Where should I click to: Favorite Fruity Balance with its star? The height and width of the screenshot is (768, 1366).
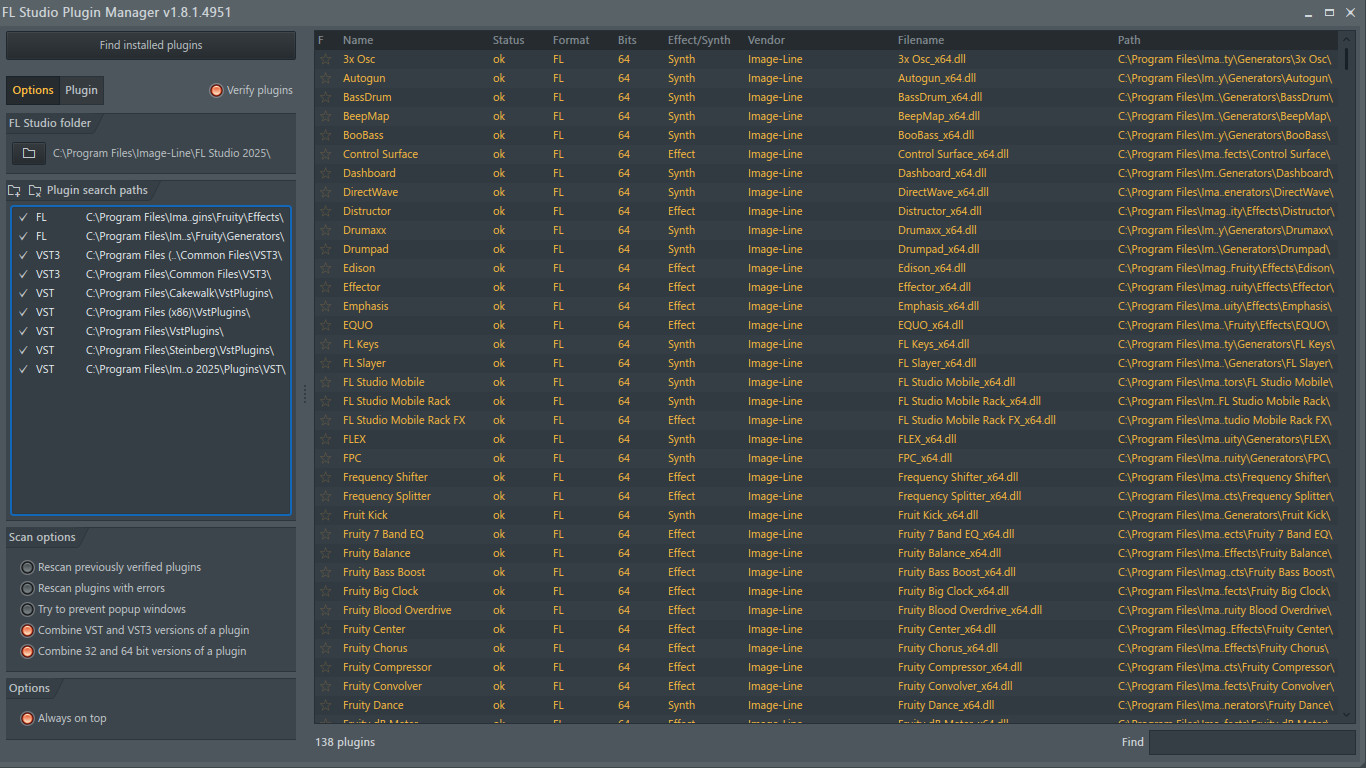[x=325, y=553]
